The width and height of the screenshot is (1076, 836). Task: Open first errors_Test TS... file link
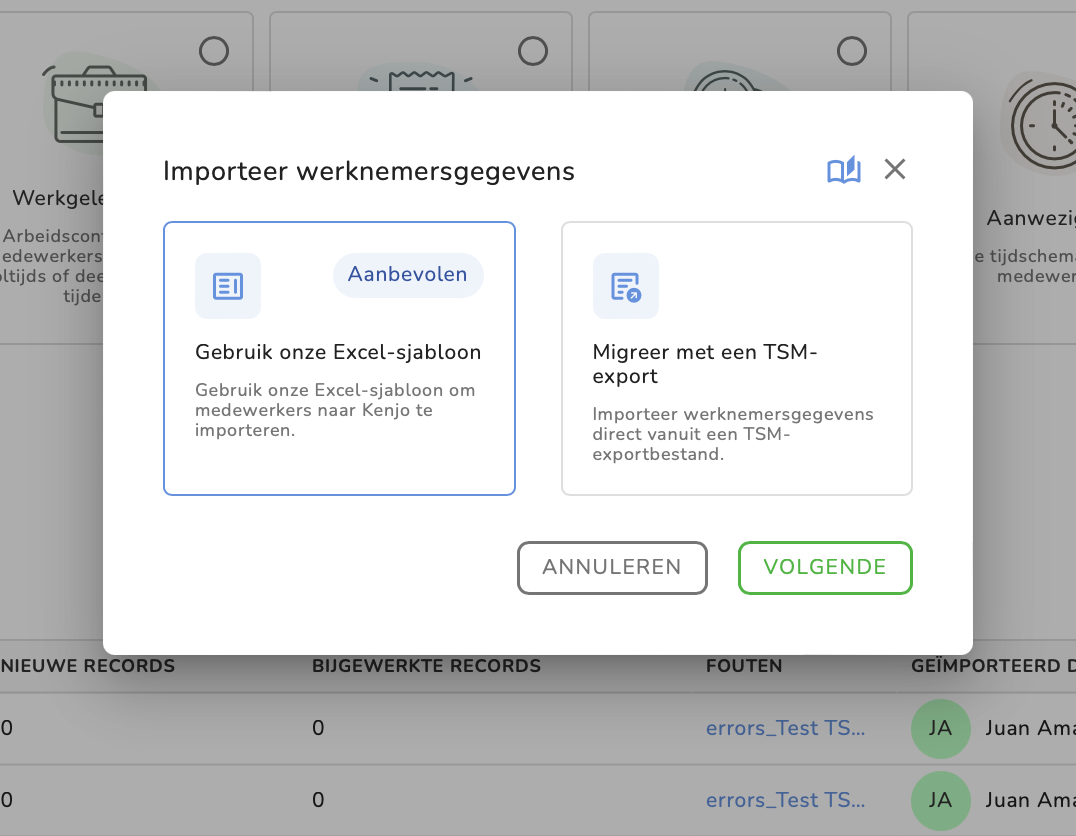[786, 728]
